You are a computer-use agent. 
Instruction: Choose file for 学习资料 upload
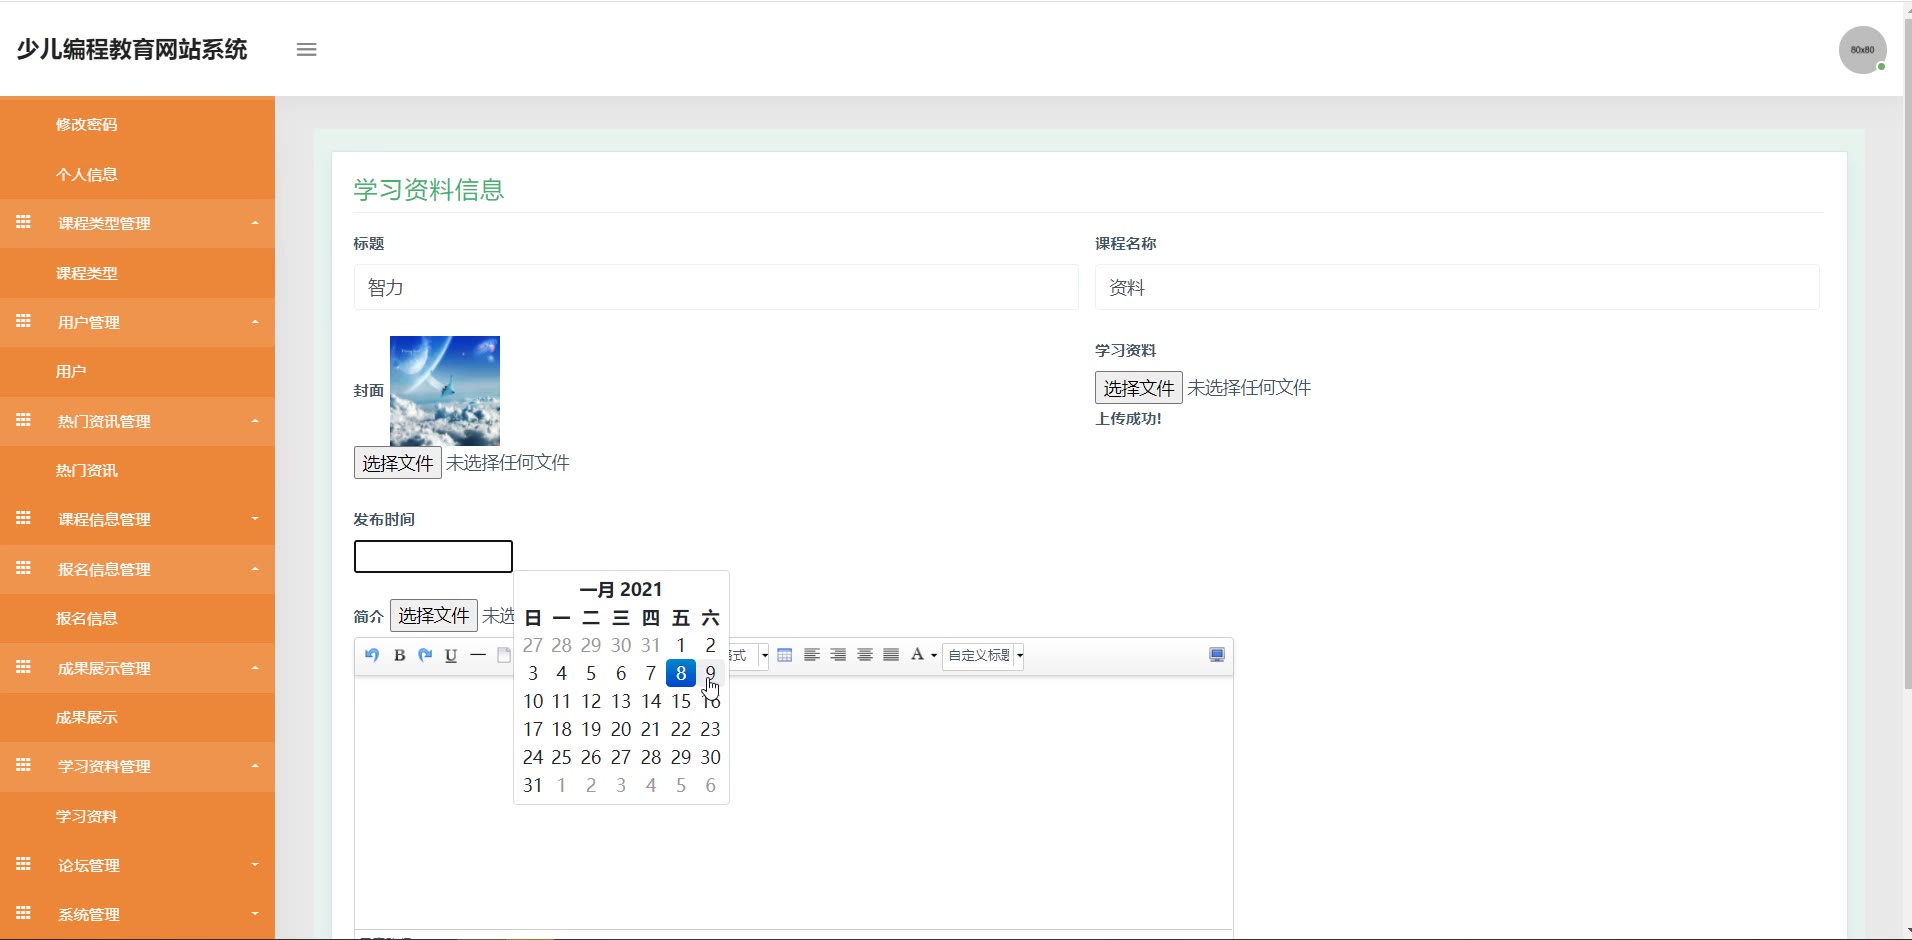pyautogui.click(x=1138, y=388)
